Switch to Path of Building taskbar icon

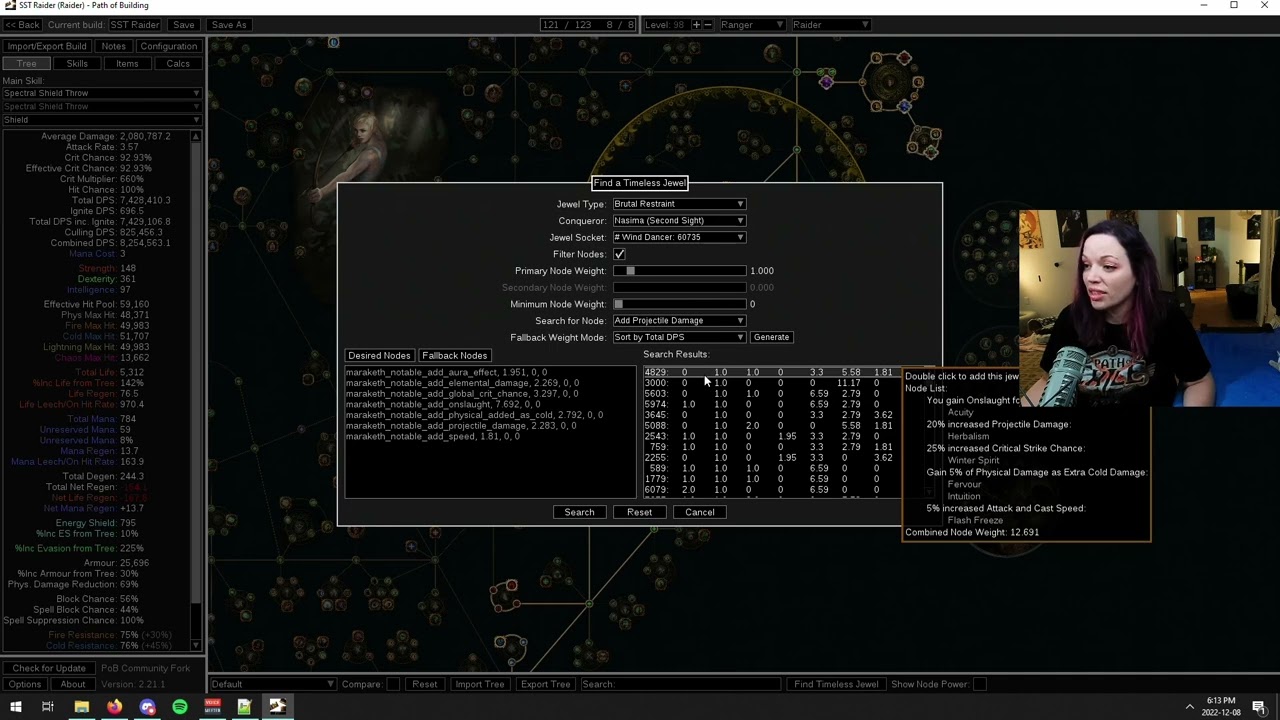(277, 707)
